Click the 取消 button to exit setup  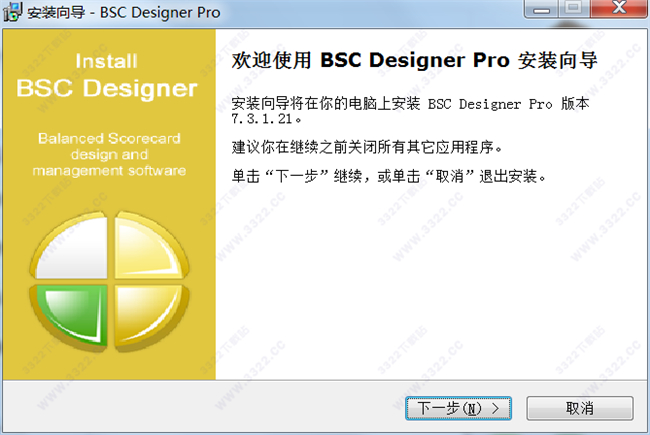point(580,408)
